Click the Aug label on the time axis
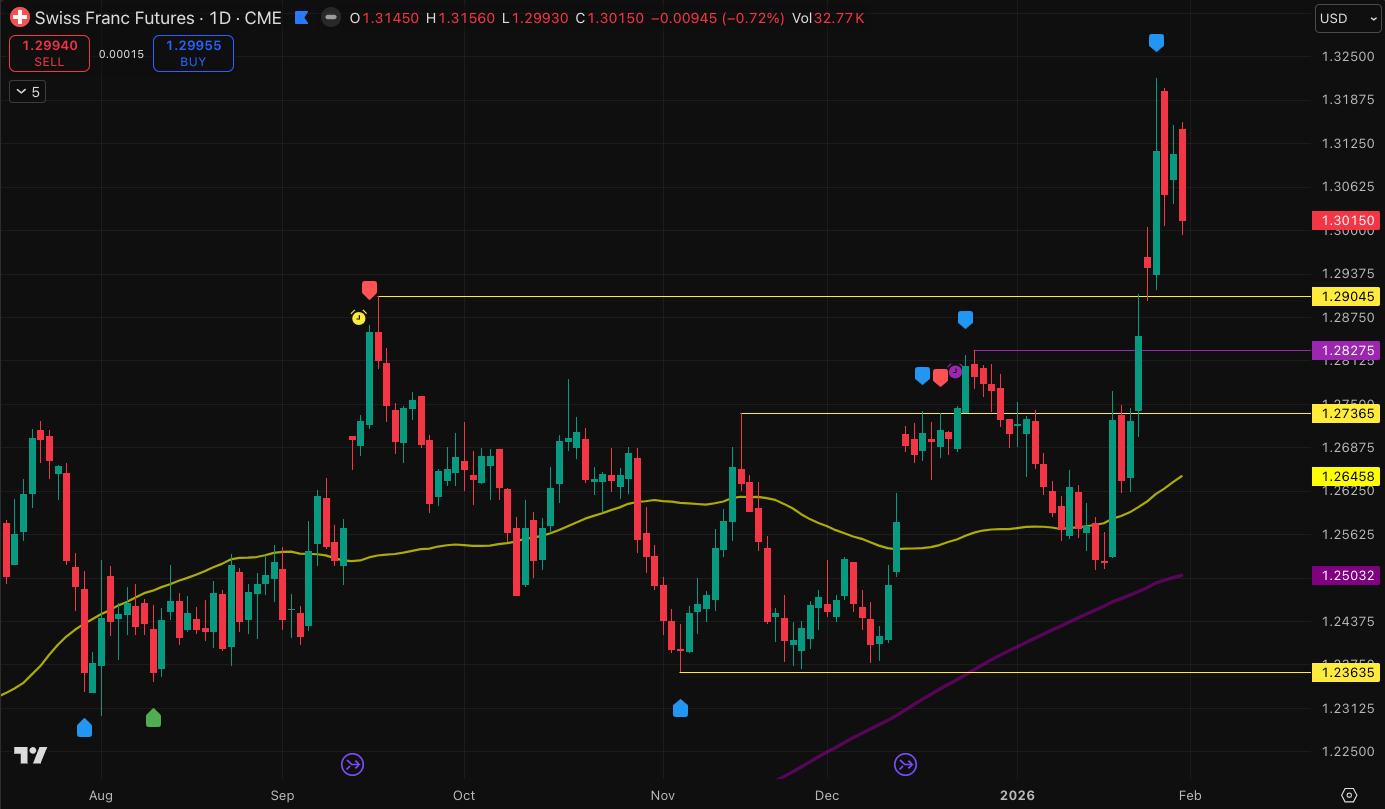This screenshot has width=1385, height=809. [101, 796]
